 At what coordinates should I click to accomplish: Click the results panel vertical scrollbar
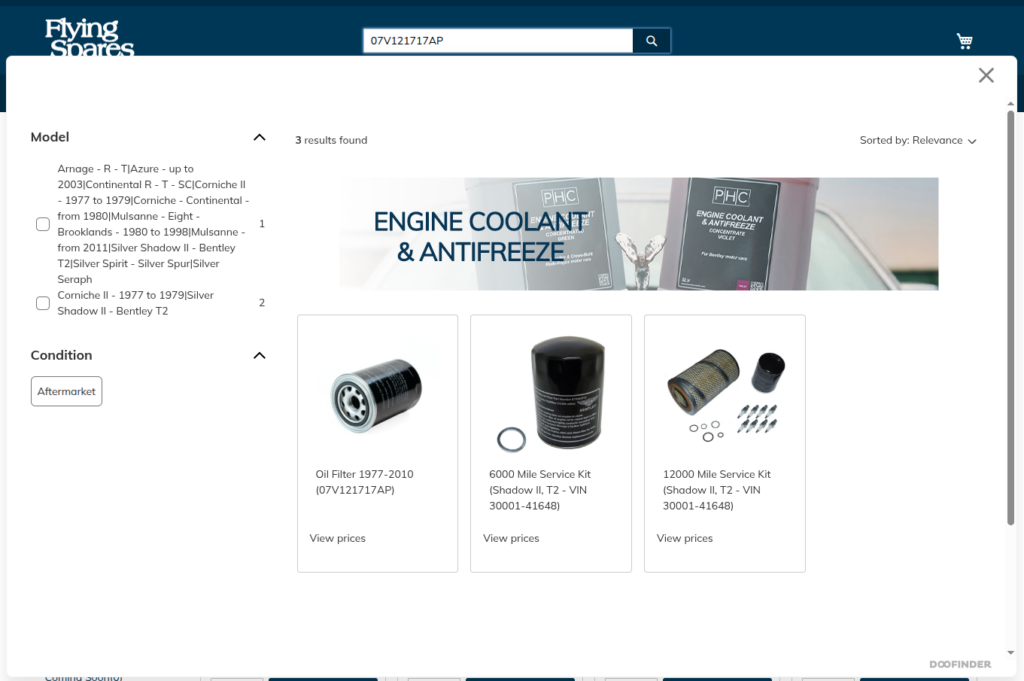pos(1011,317)
